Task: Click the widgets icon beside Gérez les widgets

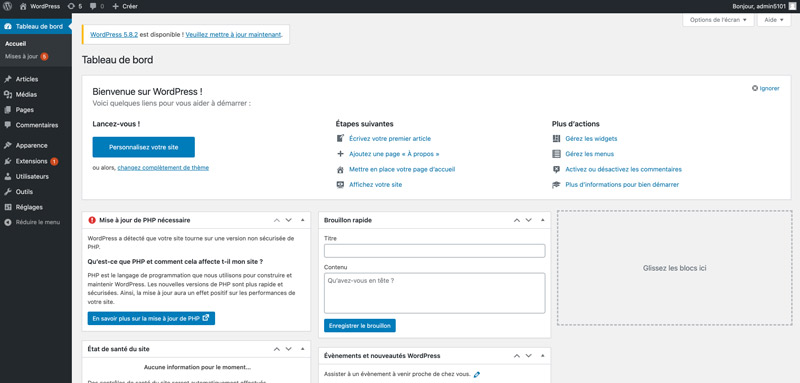Action: click(x=556, y=138)
